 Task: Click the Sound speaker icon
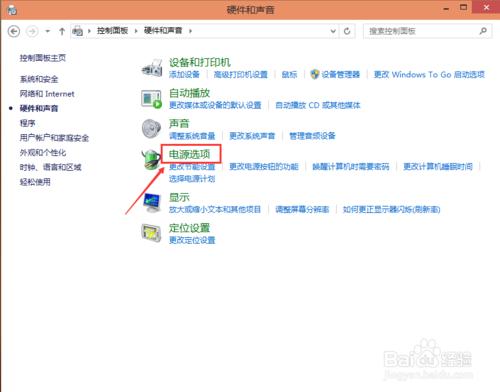tap(151, 129)
